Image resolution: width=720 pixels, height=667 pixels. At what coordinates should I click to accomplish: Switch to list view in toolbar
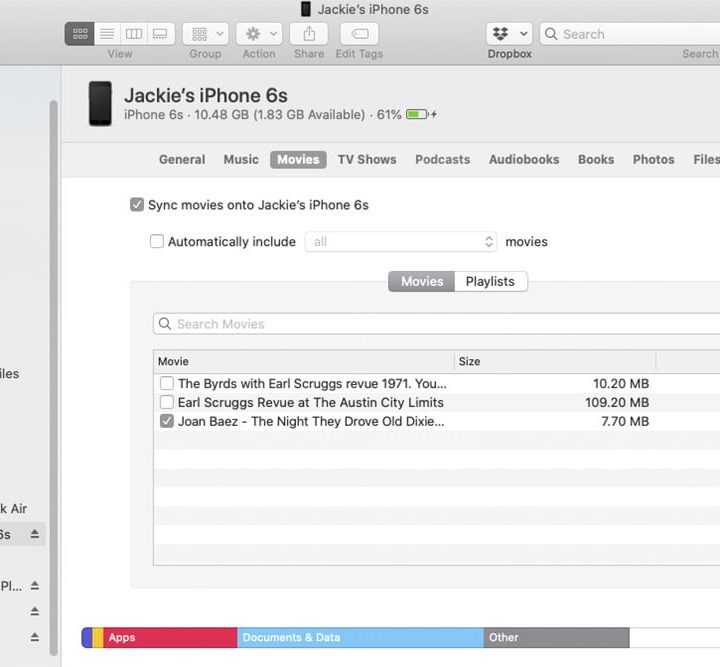coord(107,34)
